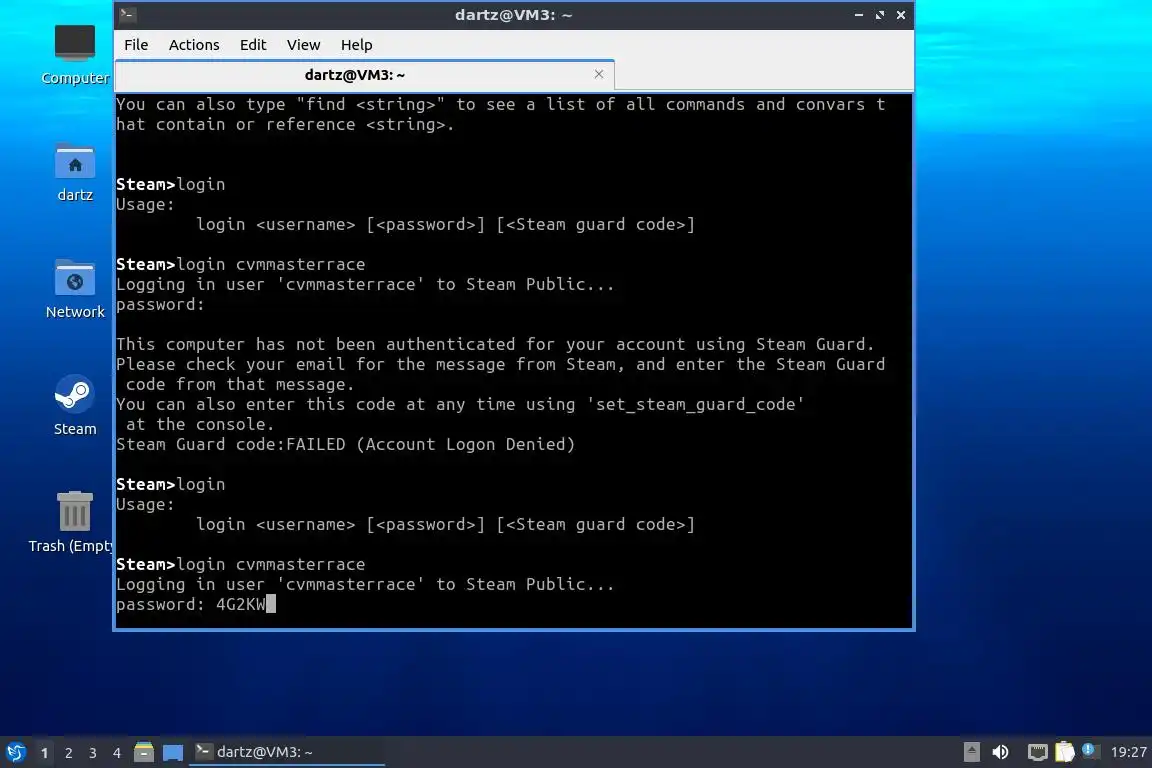The image size is (1152, 768).
Task: Open the File menu
Action: pyautogui.click(x=136, y=45)
